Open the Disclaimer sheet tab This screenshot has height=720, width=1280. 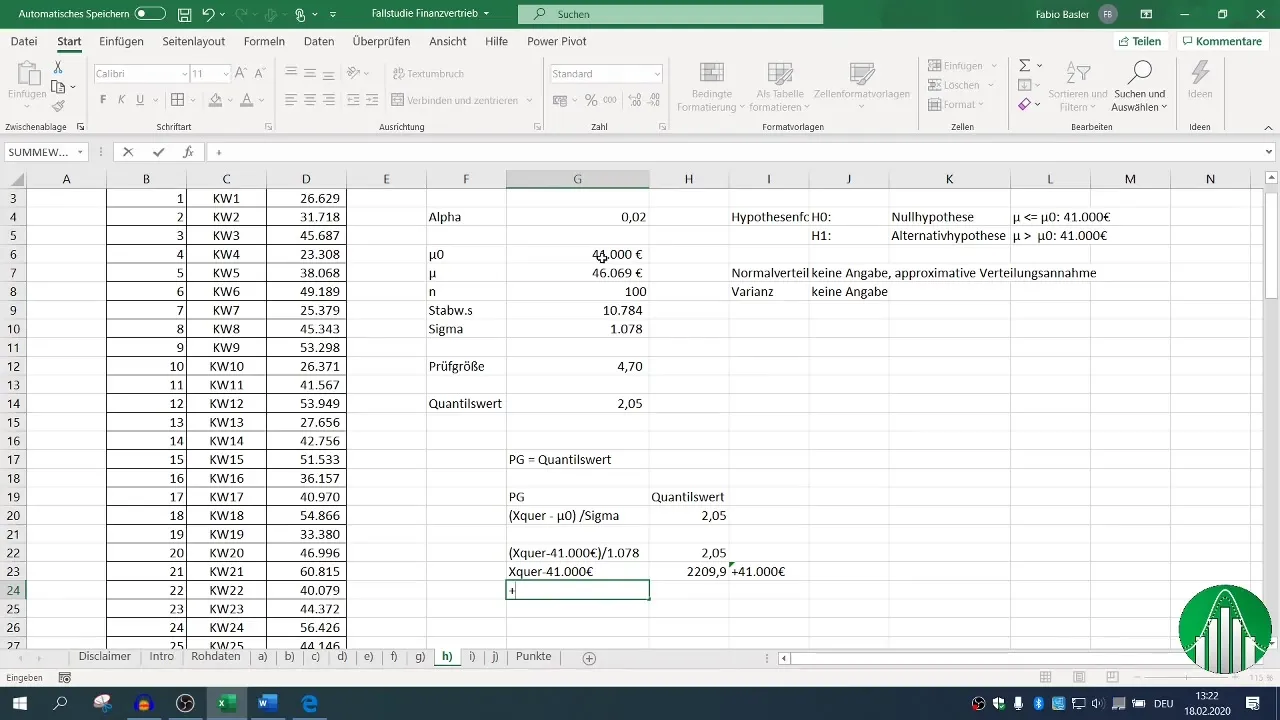click(105, 657)
